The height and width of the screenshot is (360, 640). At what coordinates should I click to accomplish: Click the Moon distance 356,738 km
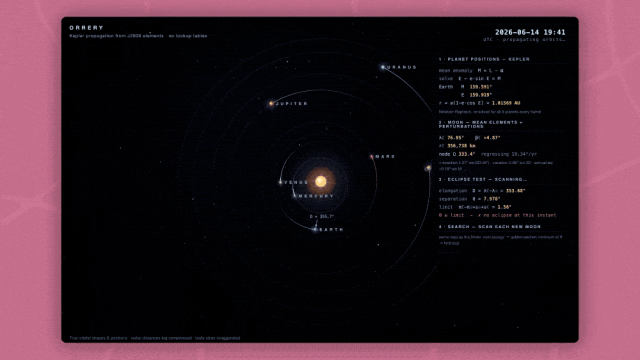click(x=461, y=146)
